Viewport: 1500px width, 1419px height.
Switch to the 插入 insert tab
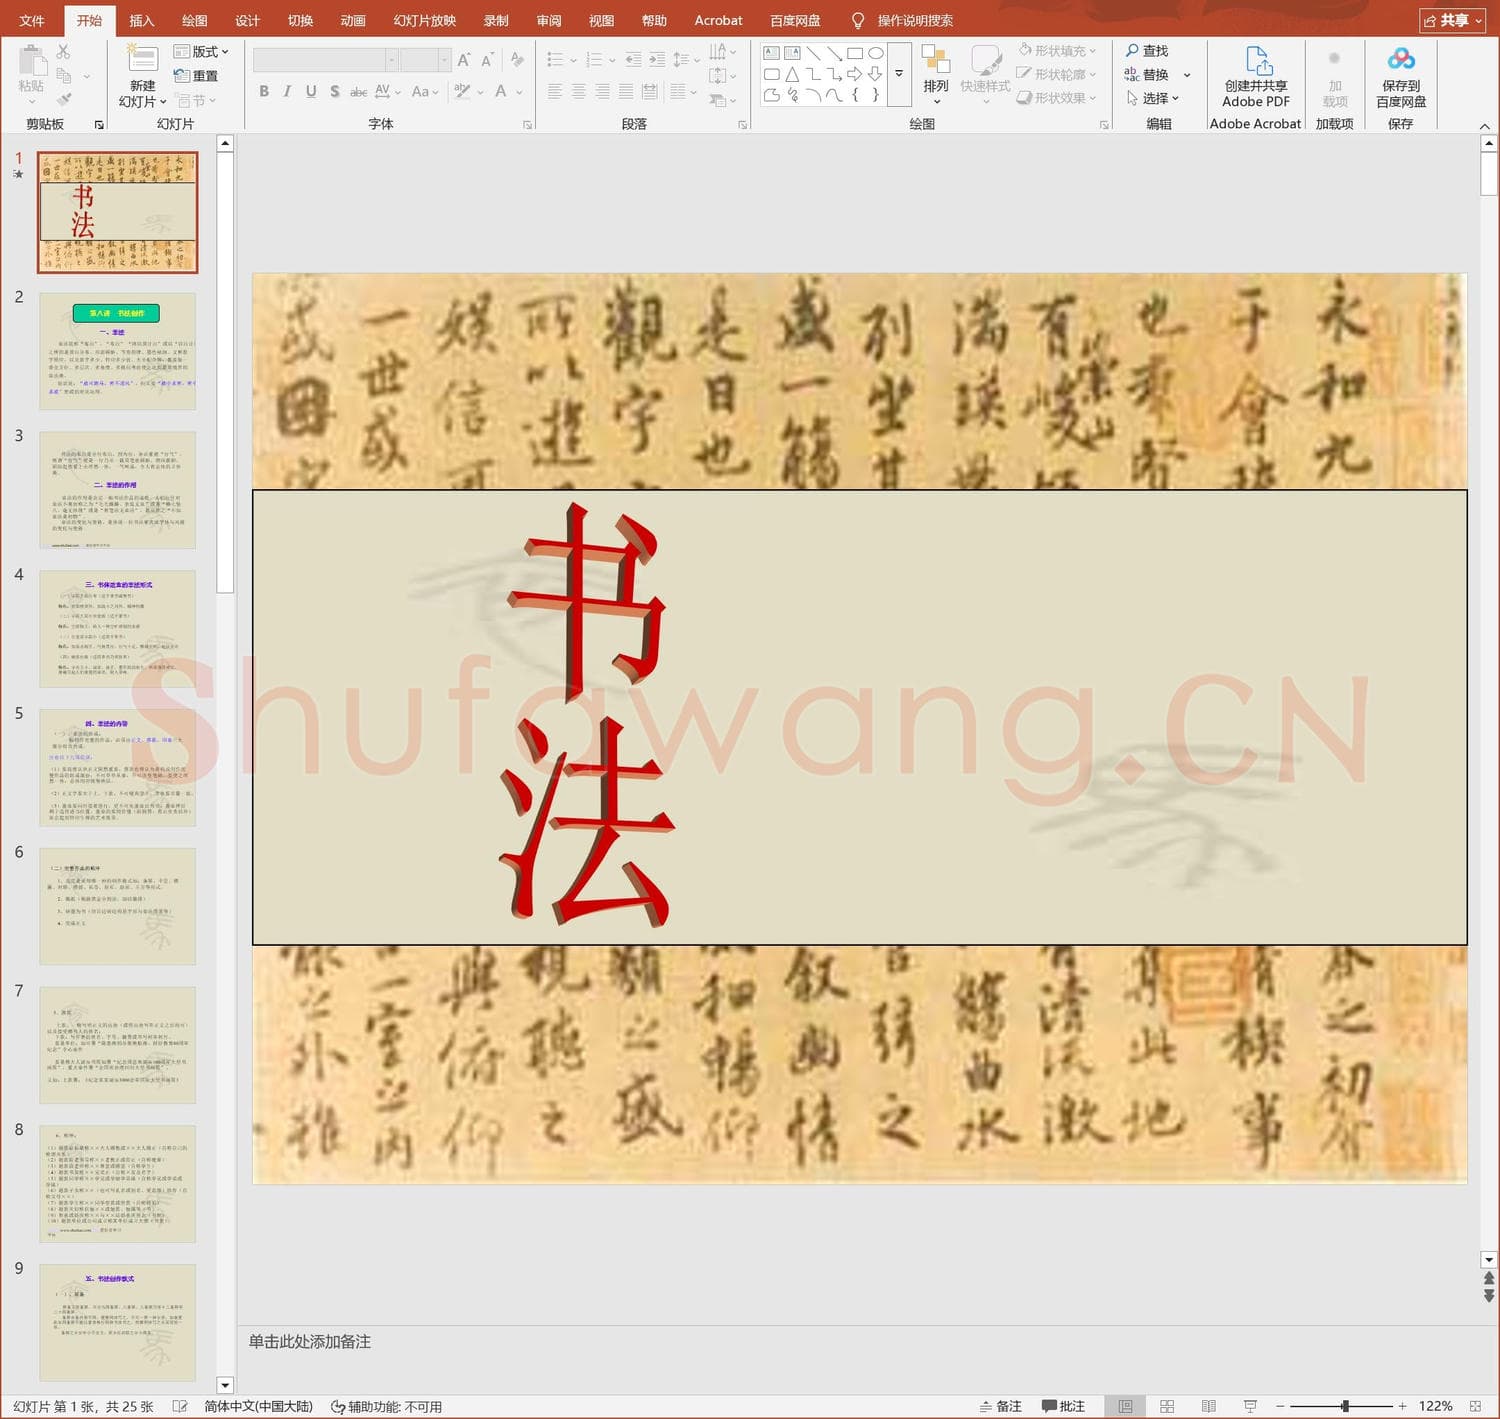point(142,20)
